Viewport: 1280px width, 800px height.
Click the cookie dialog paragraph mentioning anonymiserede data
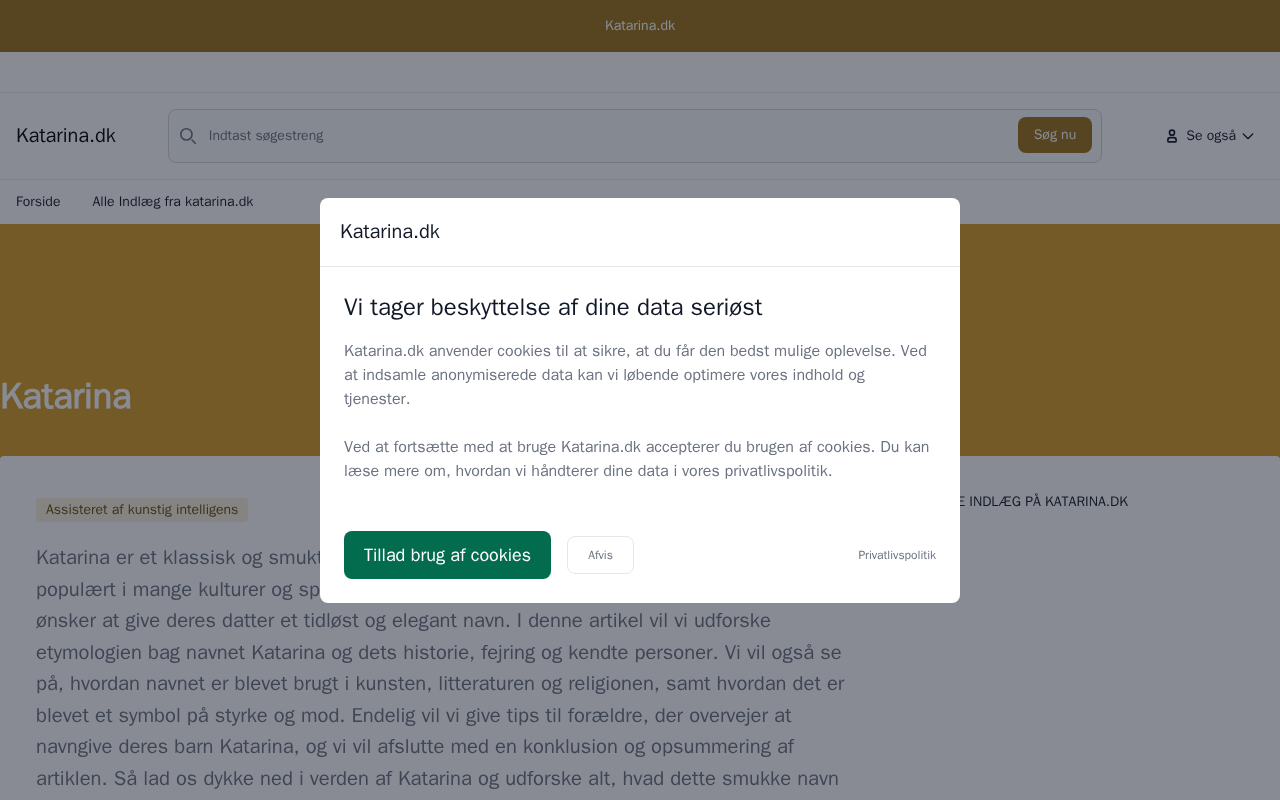[x=635, y=375]
